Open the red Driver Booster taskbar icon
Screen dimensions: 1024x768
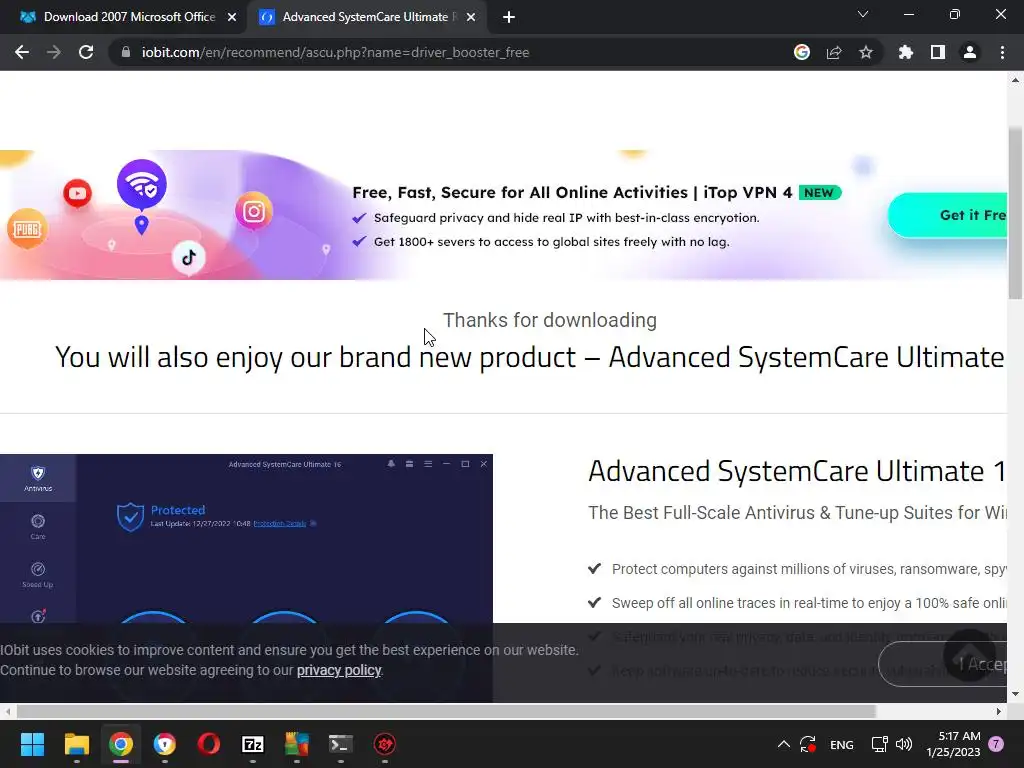pos(385,744)
